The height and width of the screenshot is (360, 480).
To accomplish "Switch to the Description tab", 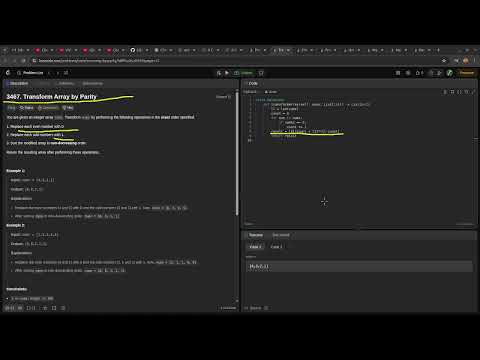I will (17, 83).
